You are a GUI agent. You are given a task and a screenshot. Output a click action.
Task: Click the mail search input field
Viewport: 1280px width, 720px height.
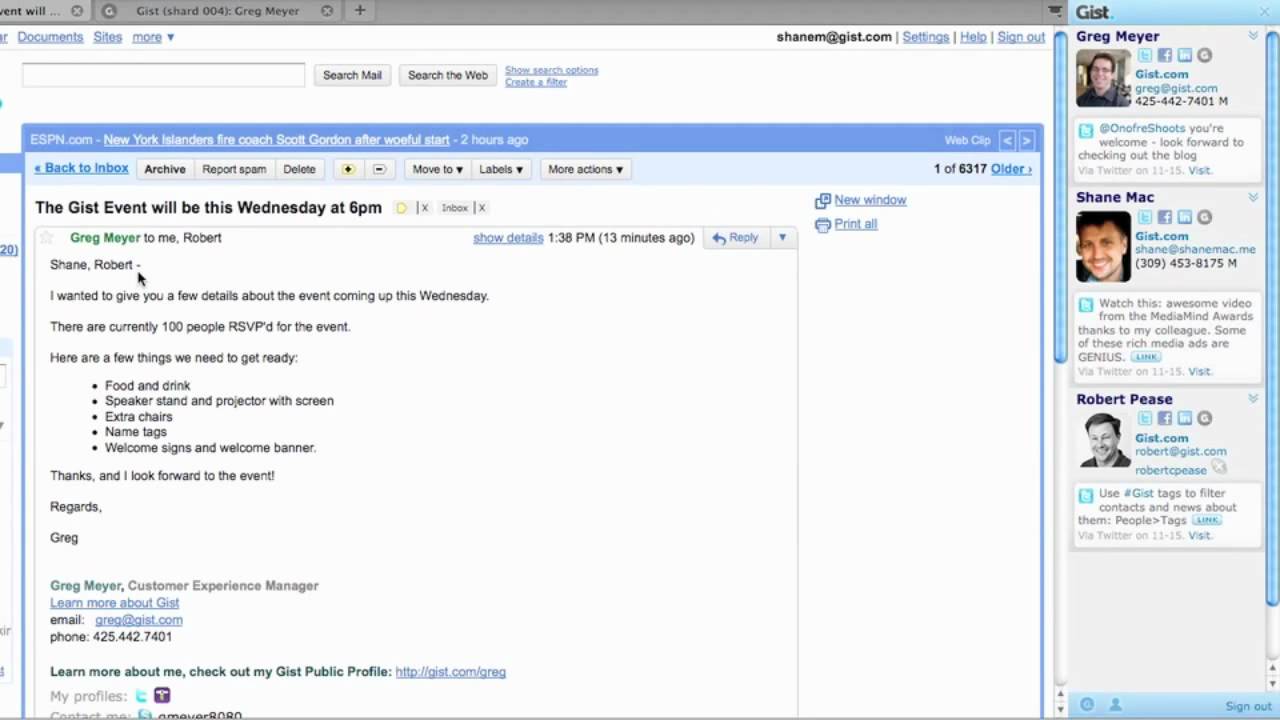click(163, 75)
